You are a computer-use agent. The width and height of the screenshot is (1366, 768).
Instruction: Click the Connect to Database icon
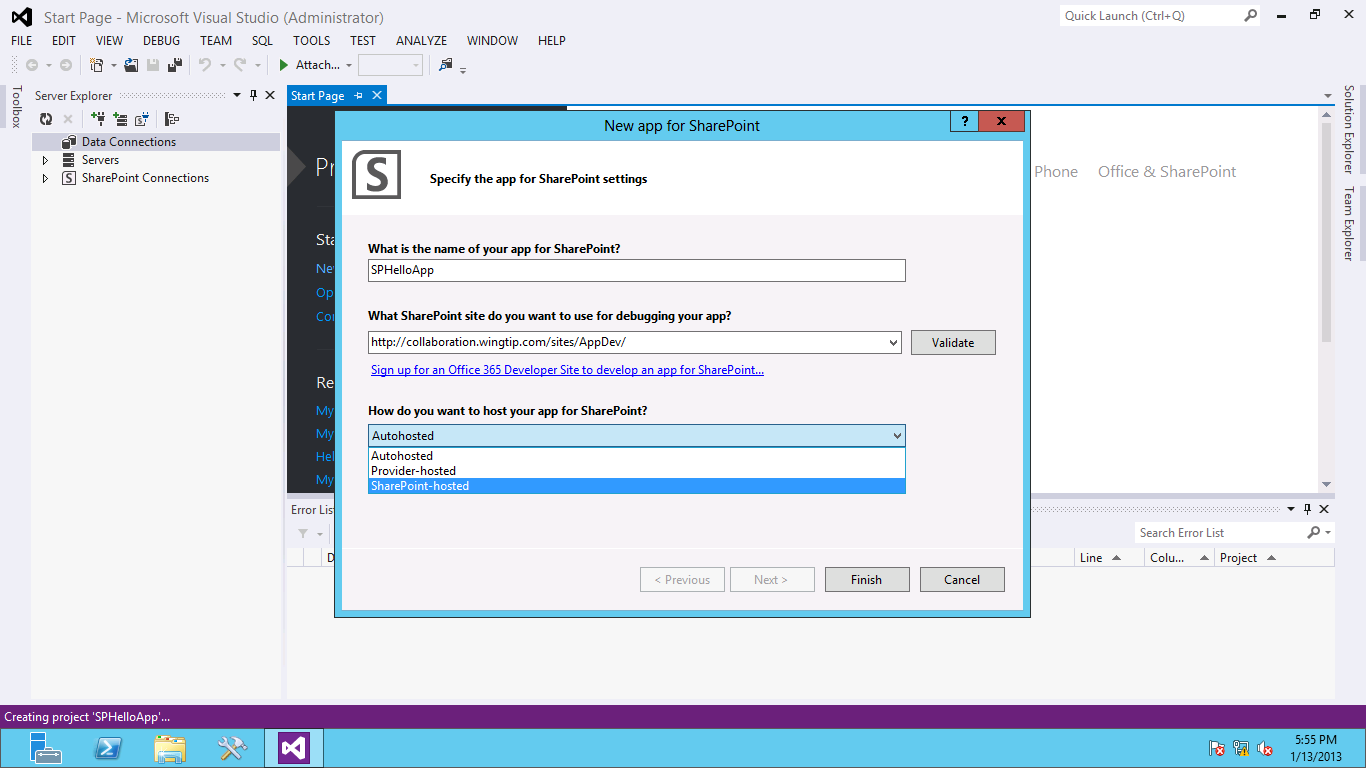(98, 119)
